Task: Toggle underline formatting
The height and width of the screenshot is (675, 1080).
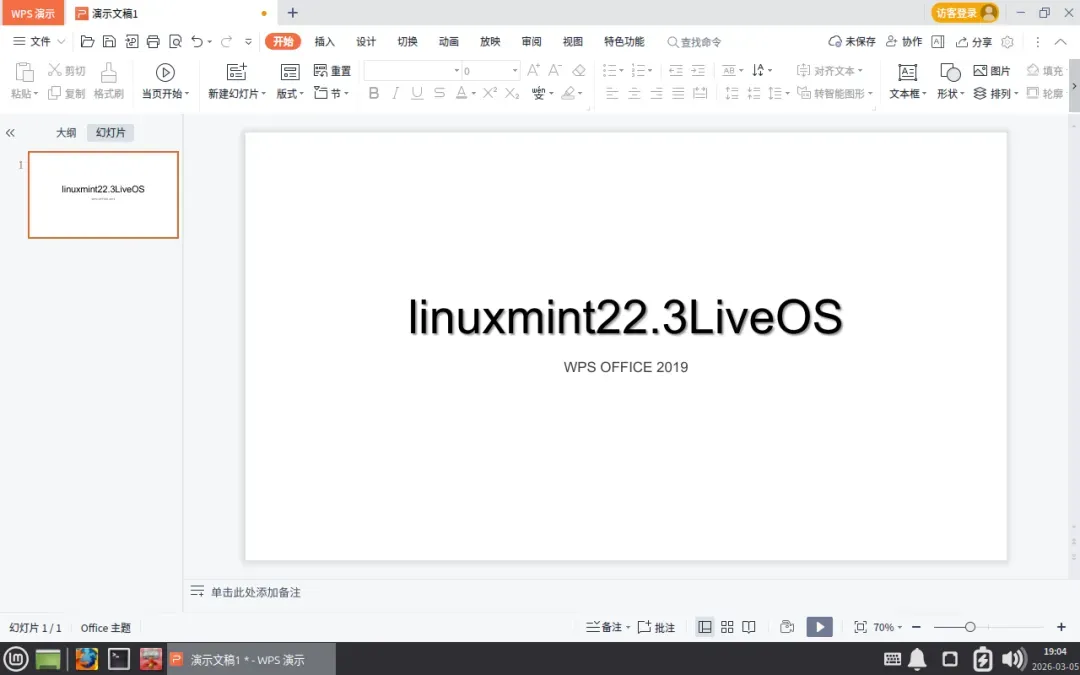Action: pyautogui.click(x=417, y=93)
